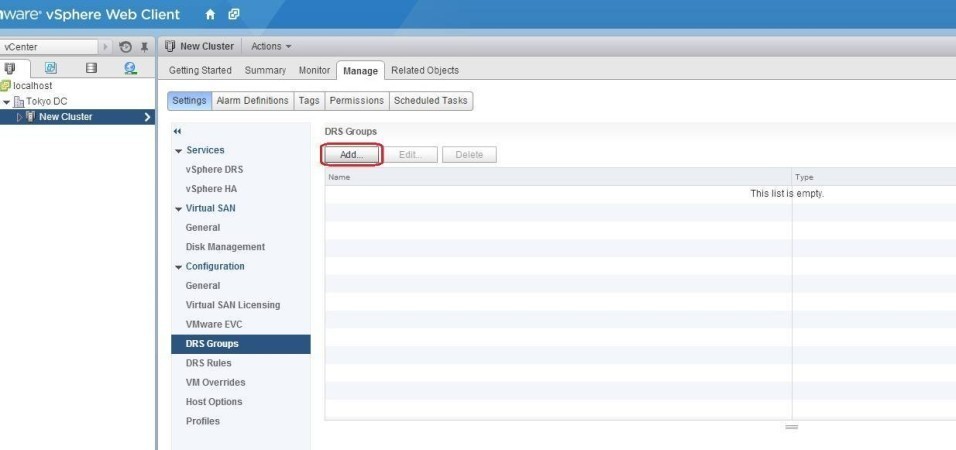Screen dimensions: 956x450
Task: Select localhost in the inventory tree
Action: click(32, 86)
